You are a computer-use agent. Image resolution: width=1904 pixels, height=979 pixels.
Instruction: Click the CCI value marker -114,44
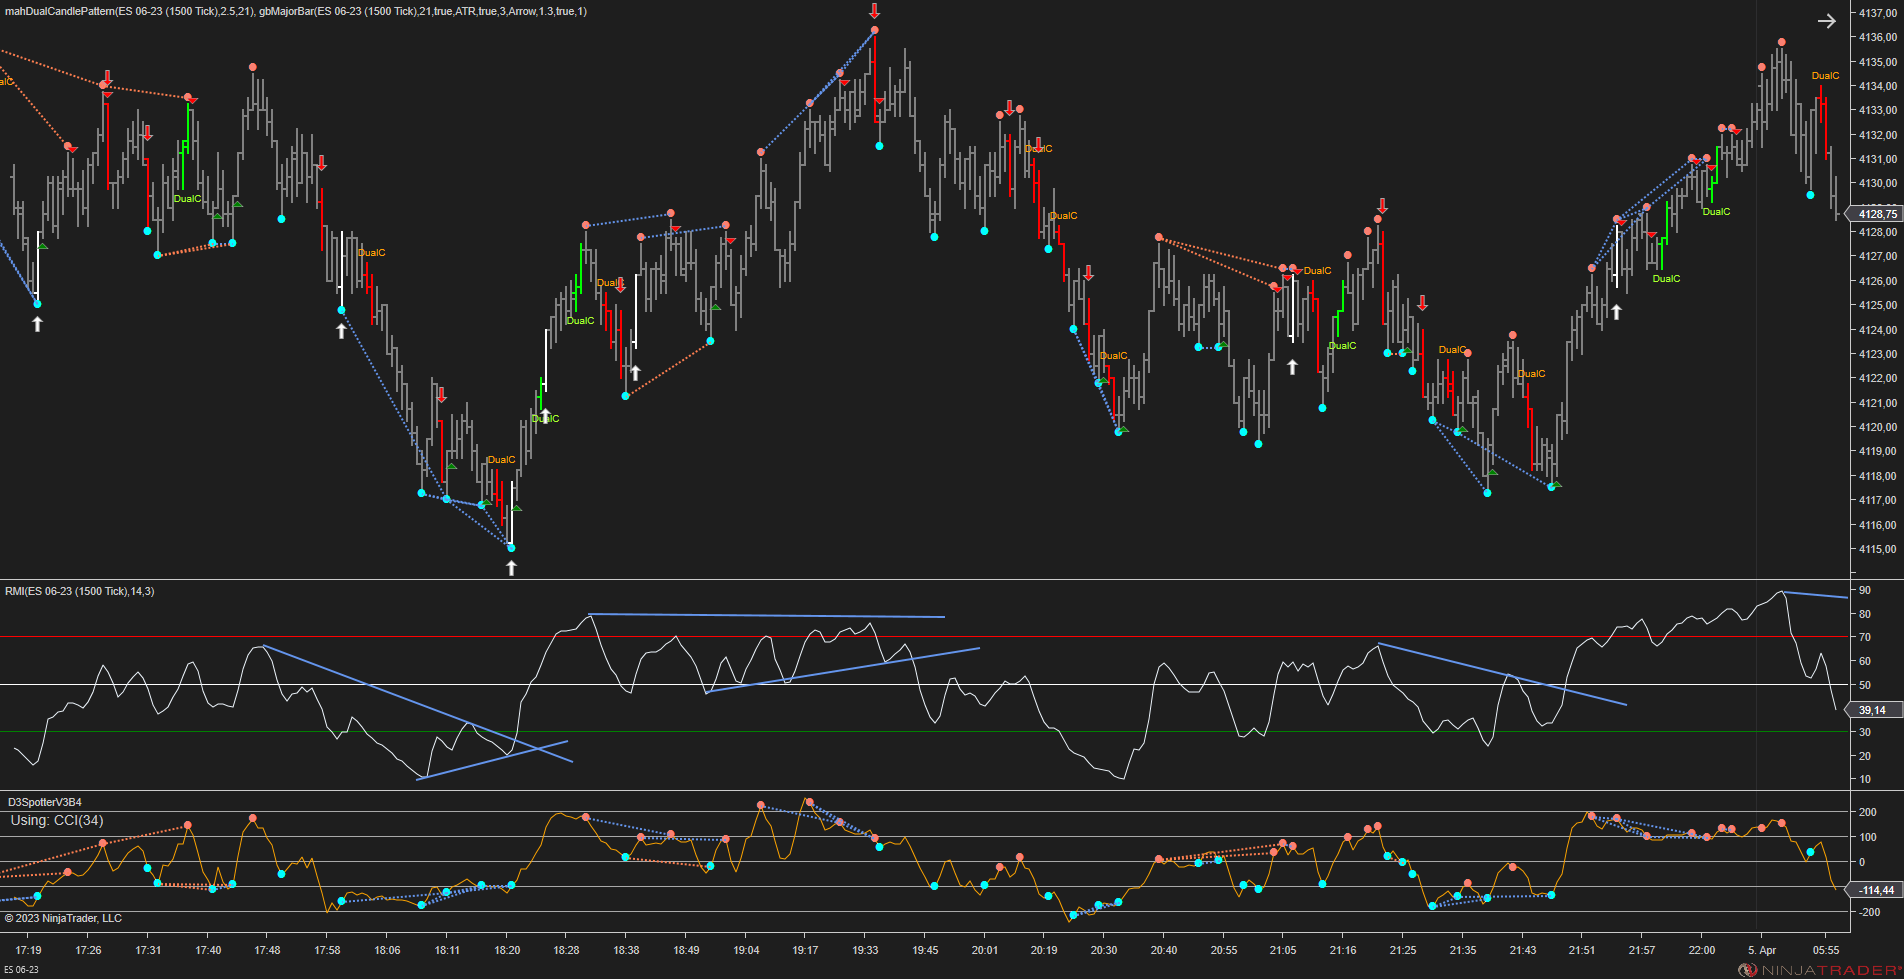(x=1875, y=890)
